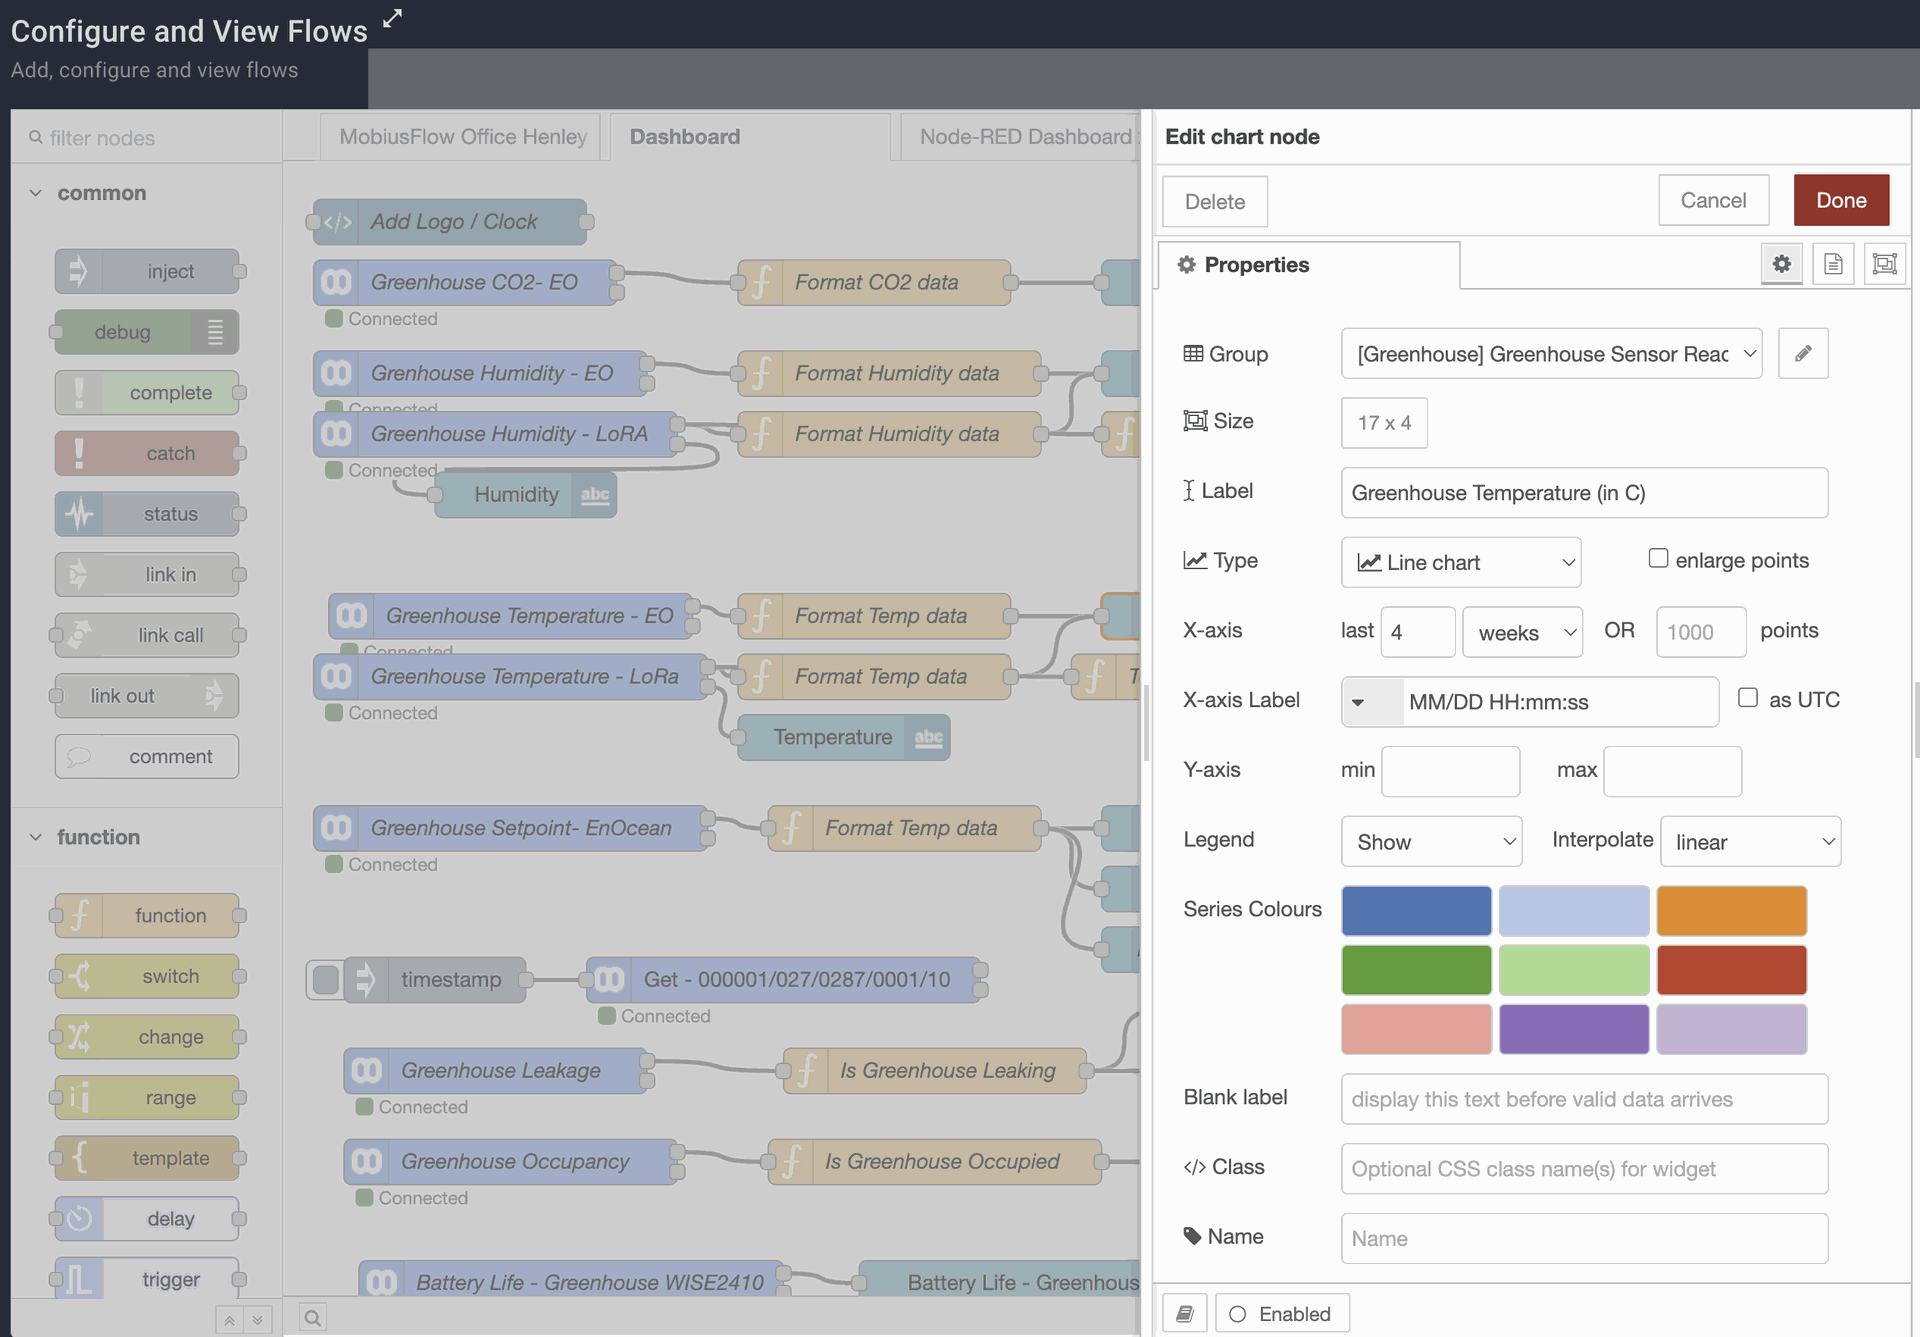
Task: Switch to Node-RED Dashboard tab
Action: pos(1024,137)
